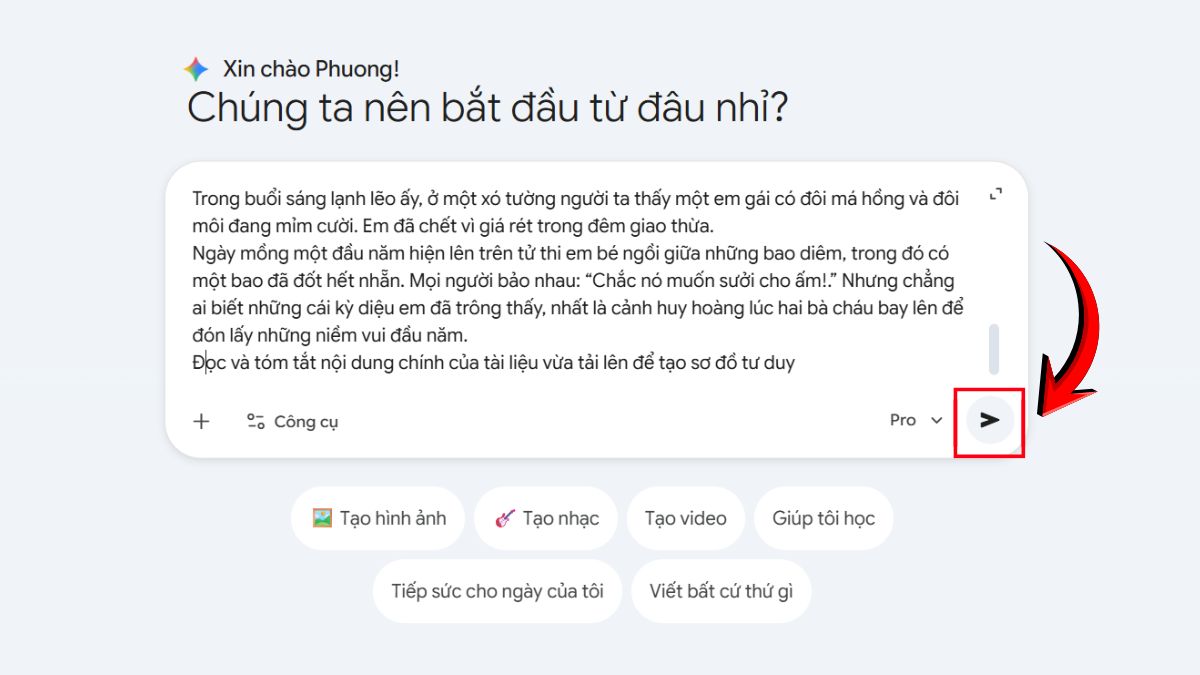Pick the Viết bất cứ thứ gì option
Image resolution: width=1200 pixels, height=675 pixels.
pos(720,591)
